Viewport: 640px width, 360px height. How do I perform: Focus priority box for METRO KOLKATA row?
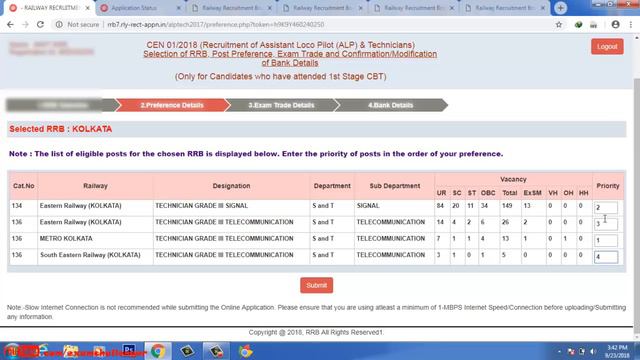point(606,240)
